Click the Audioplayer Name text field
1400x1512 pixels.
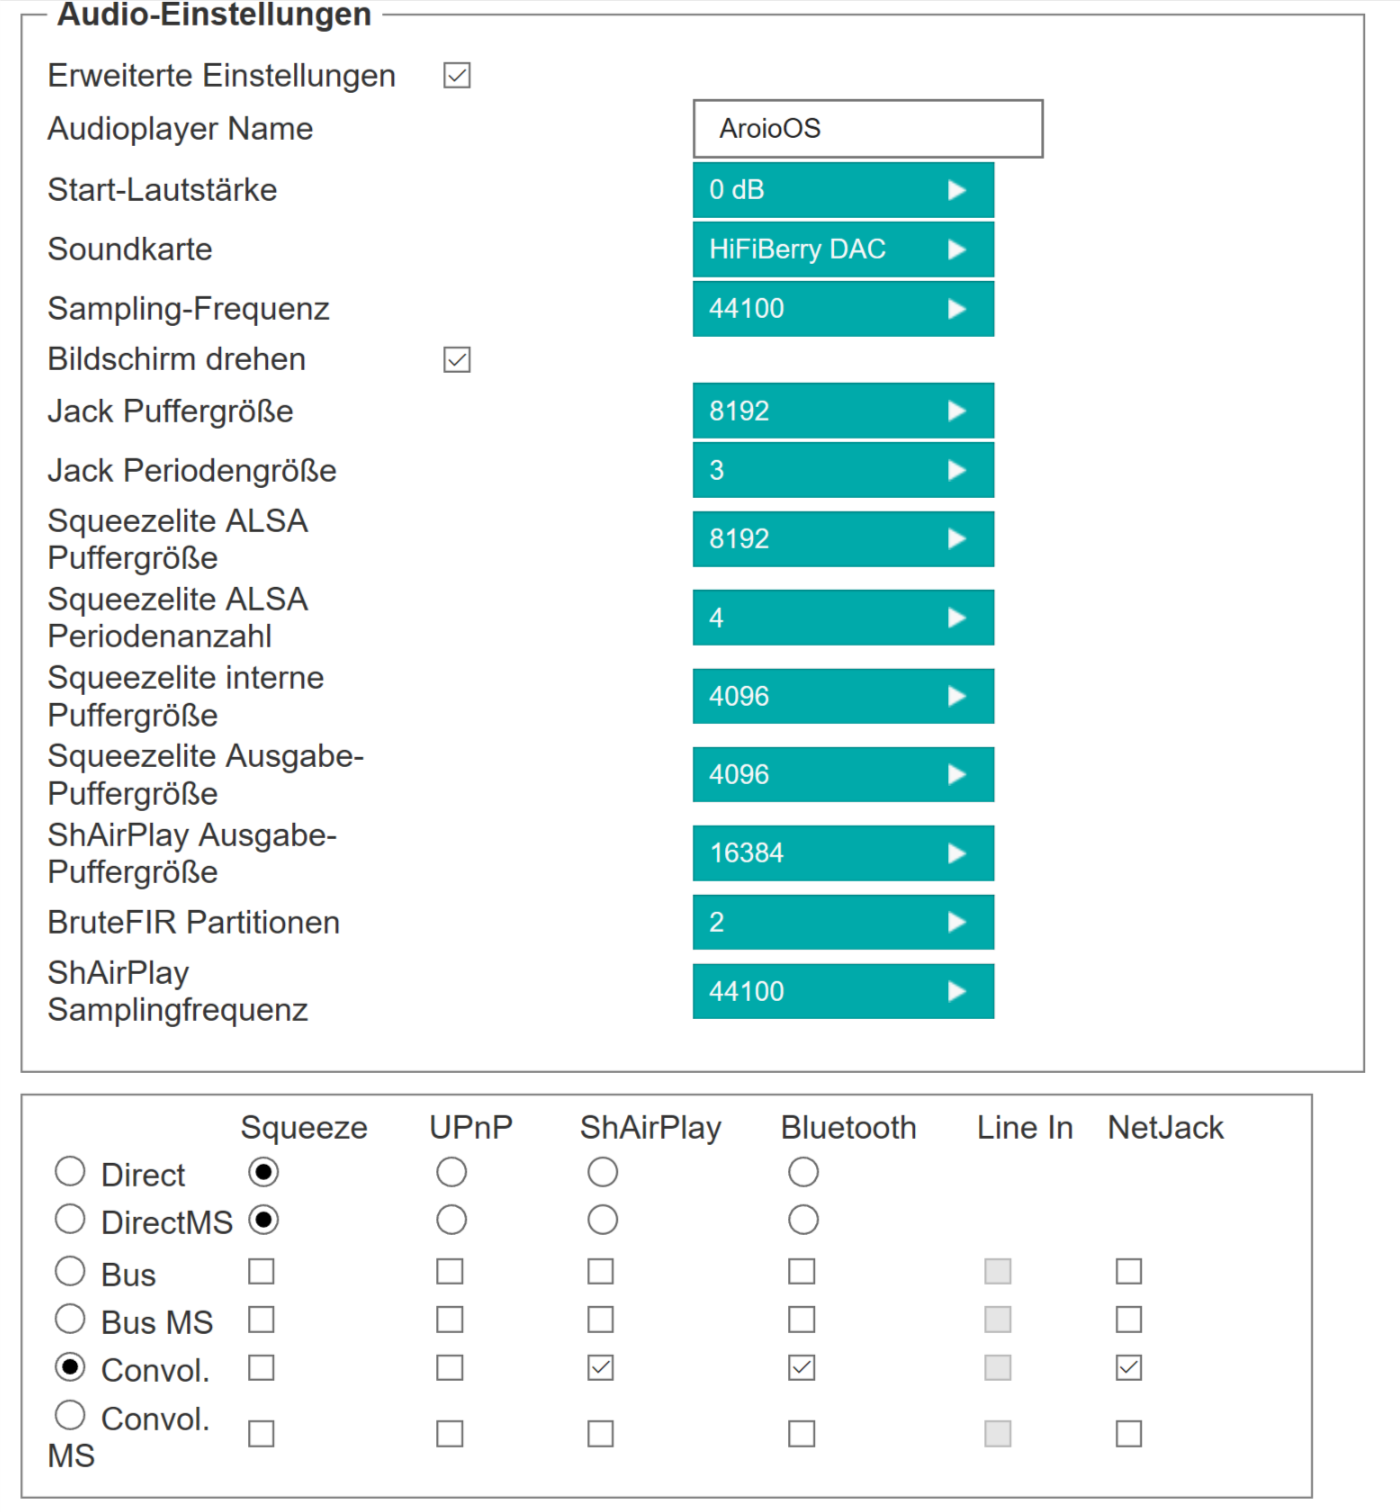(868, 128)
